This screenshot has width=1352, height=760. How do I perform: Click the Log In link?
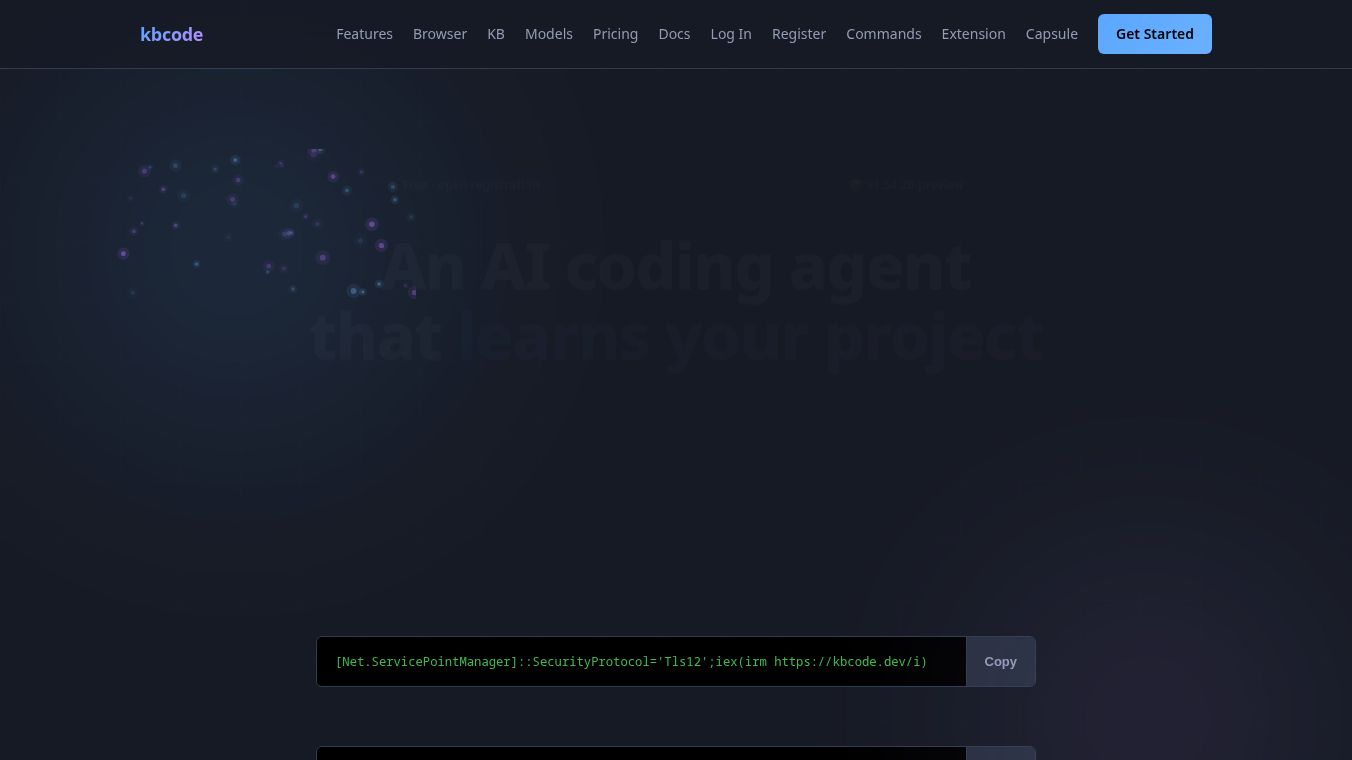point(731,34)
